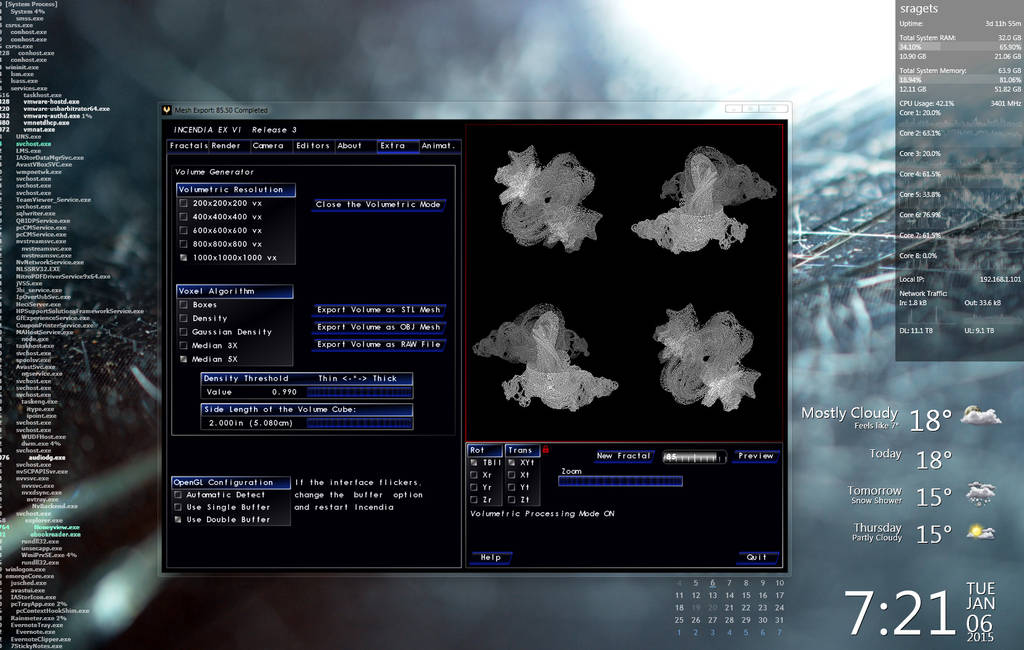Enable Use Single Buffer option
This screenshot has height=650, width=1024.
pos(178,508)
